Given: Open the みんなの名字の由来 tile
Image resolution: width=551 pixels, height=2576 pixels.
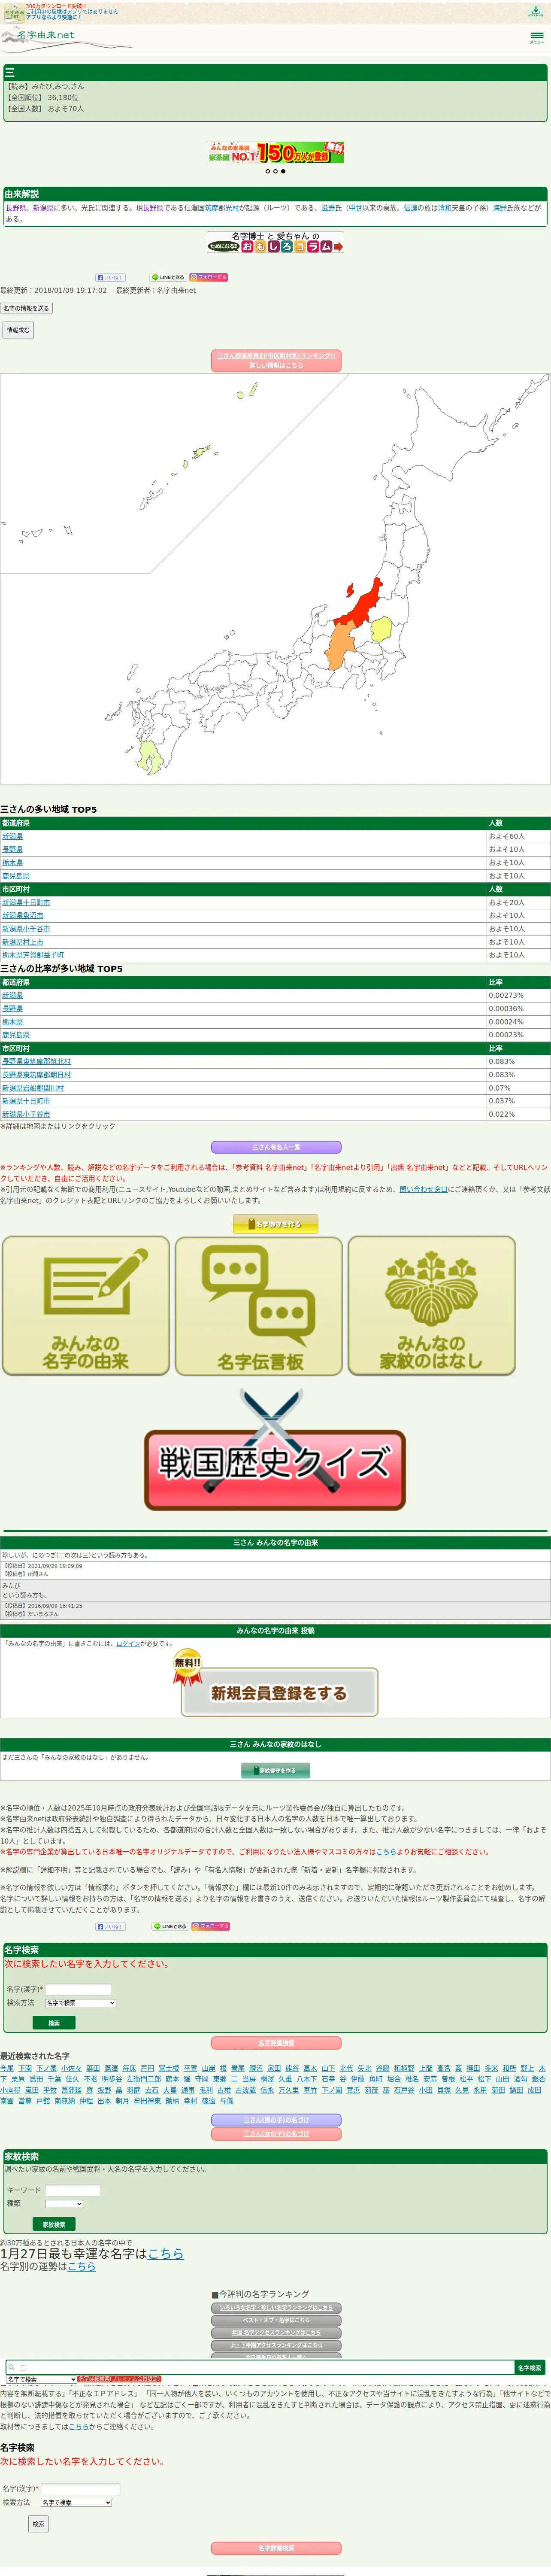Looking at the screenshot, I should pos(86,1305).
